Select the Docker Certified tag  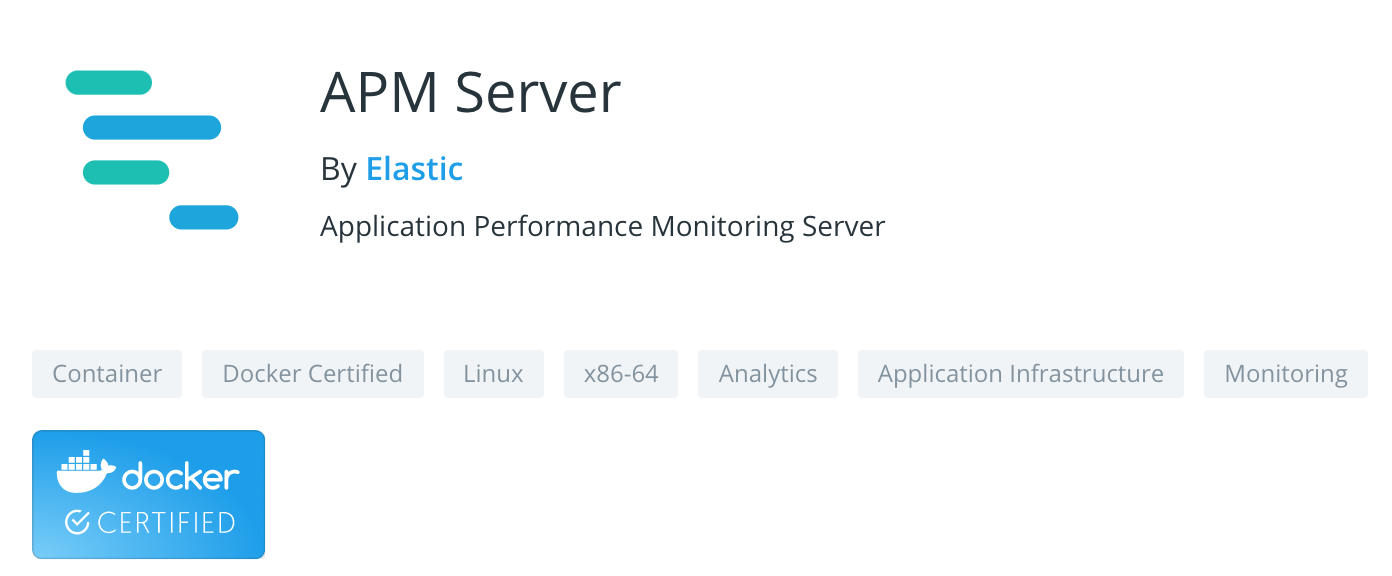[x=312, y=373]
